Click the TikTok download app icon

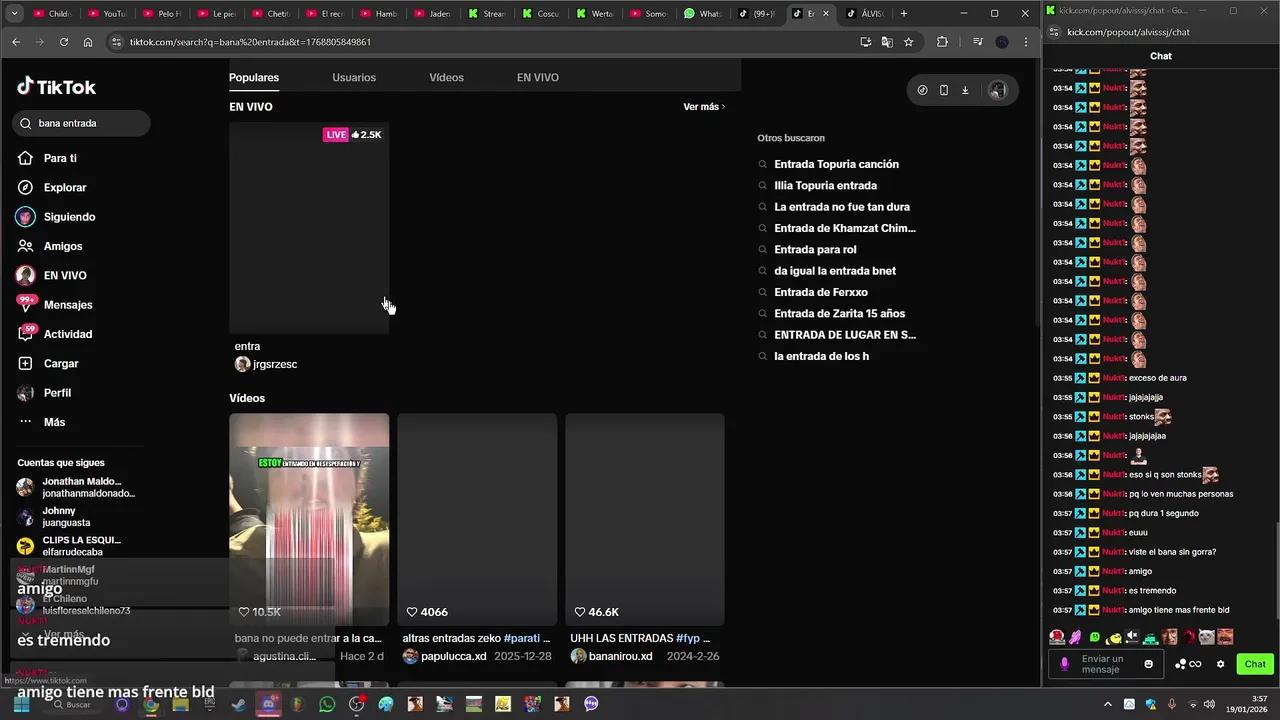coord(965,90)
